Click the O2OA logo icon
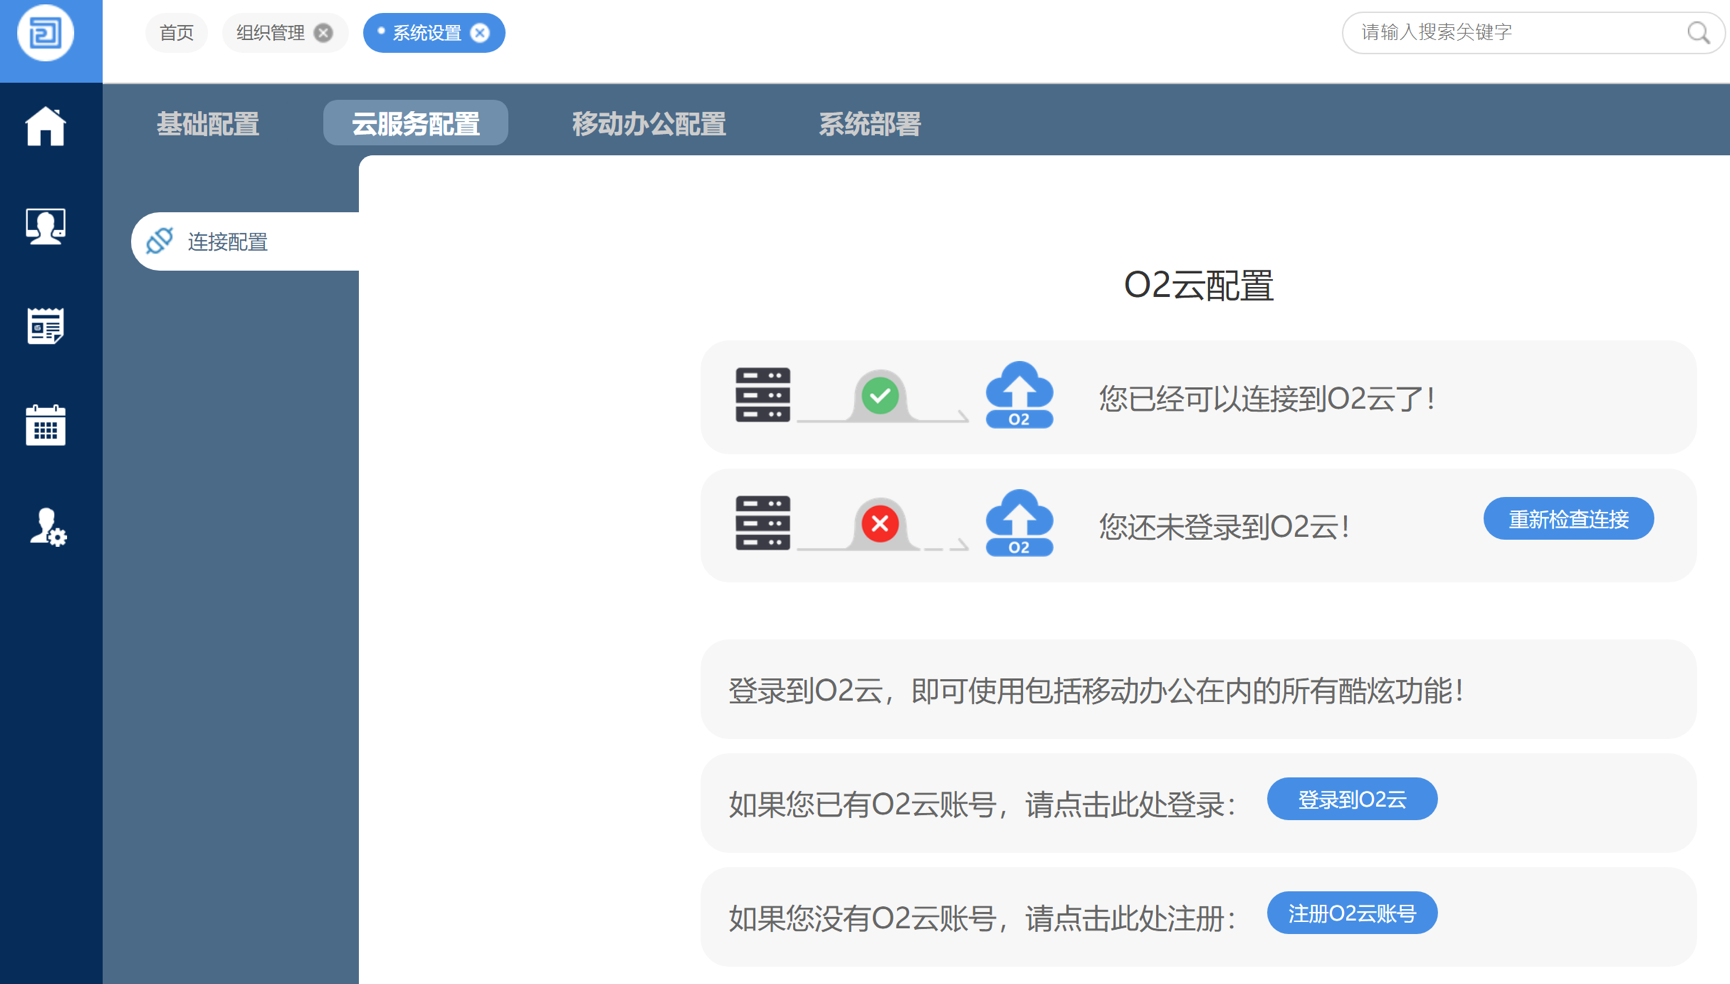The image size is (1730, 984). coord(46,33)
